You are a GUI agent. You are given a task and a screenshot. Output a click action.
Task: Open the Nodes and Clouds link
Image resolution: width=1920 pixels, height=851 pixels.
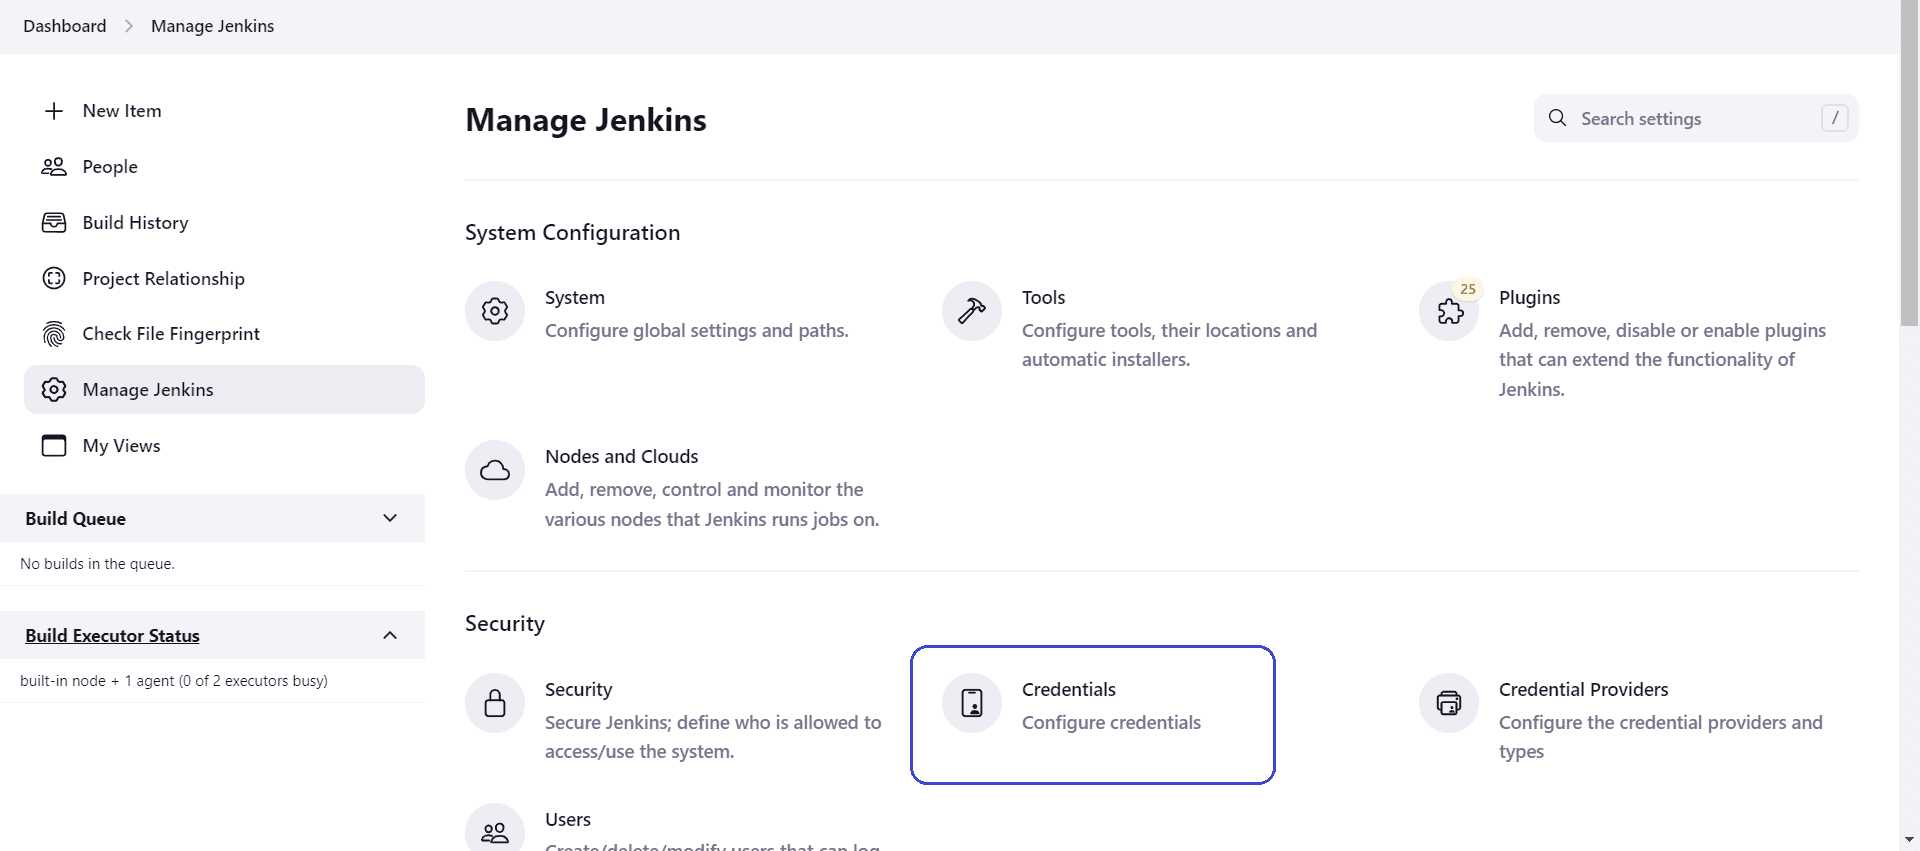(x=622, y=456)
